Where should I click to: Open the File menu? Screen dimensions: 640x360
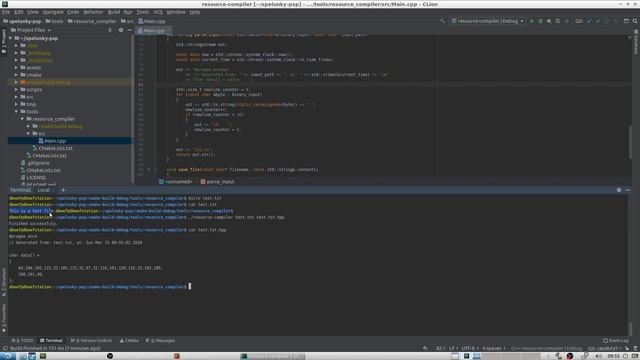(x=6, y=12)
